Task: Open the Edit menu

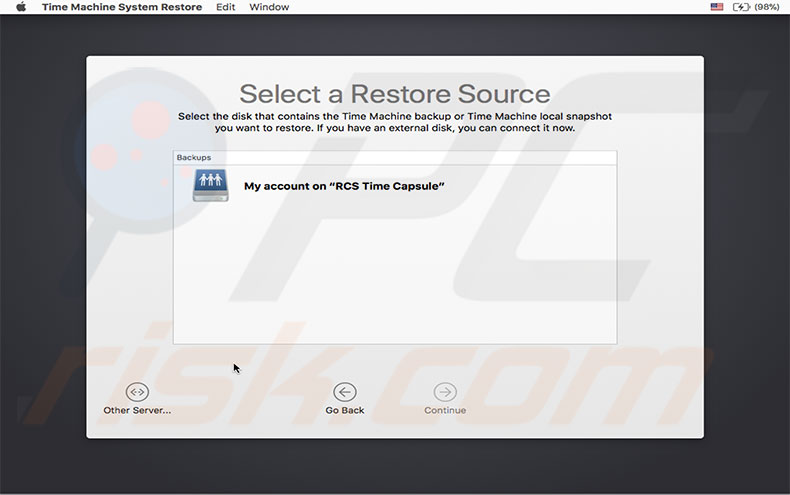Action: (x=225, y=7)
